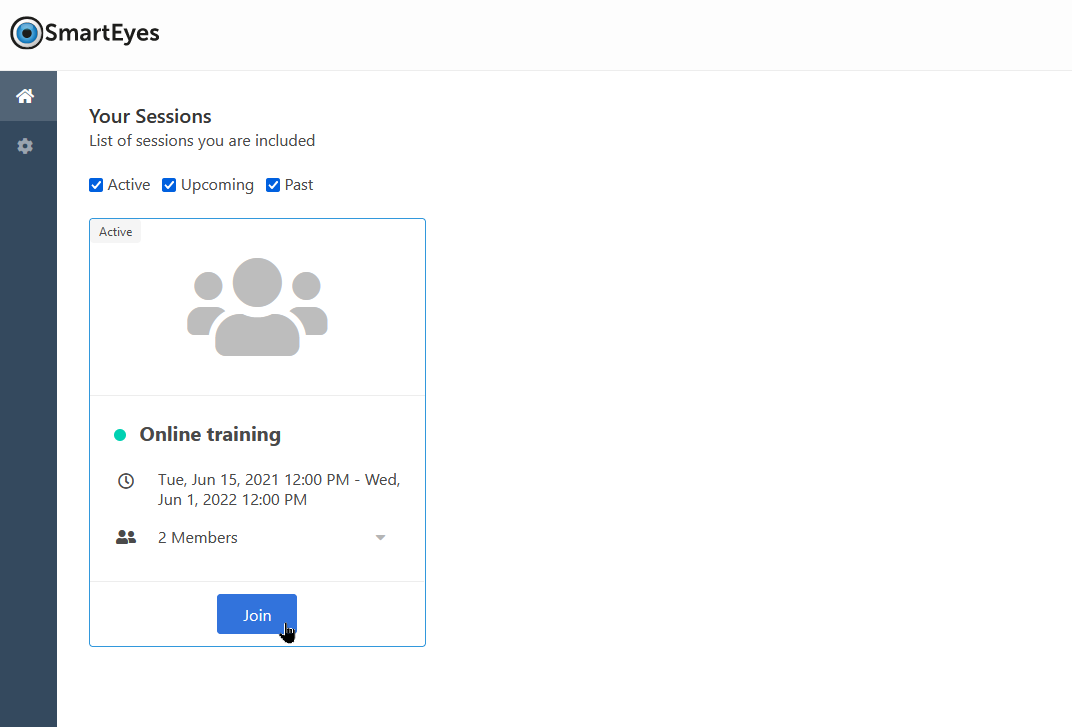The height and width of the screenshot is (727, 1072).
Task: Click the clock icon beside session date
Action: [126, 481]
